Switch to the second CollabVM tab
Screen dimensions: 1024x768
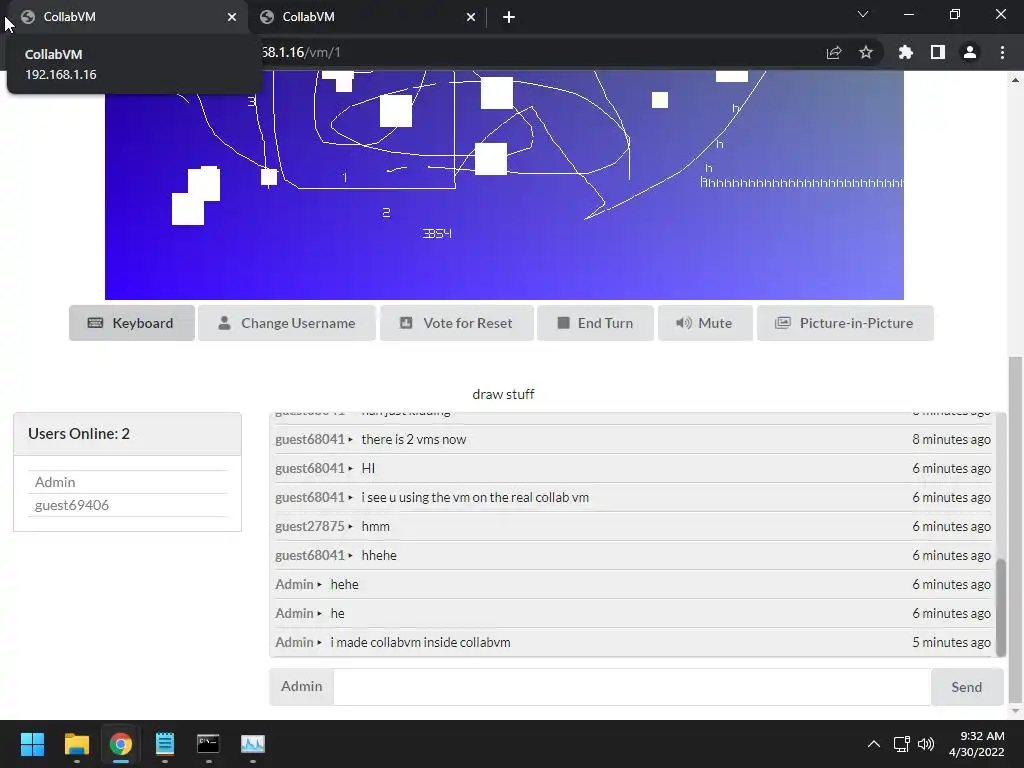[367, 17]
